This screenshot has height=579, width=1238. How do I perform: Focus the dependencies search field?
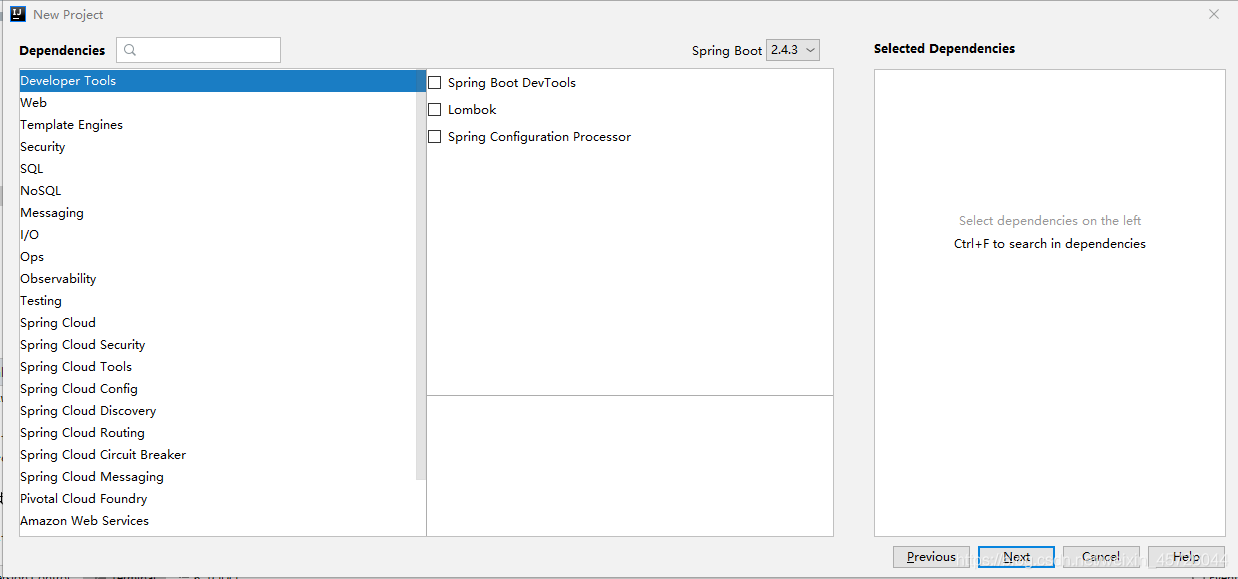coord(198,50)
